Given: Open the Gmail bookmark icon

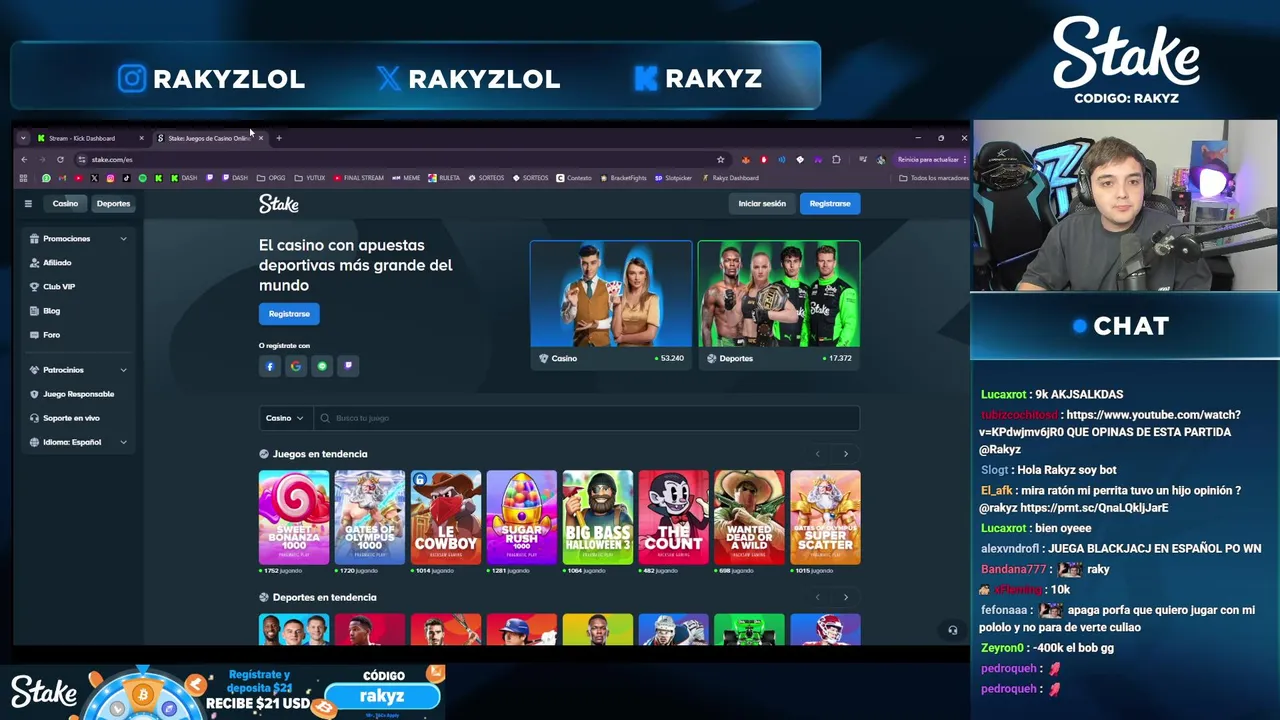Looking at the screenshot, I should pos(62,178).
